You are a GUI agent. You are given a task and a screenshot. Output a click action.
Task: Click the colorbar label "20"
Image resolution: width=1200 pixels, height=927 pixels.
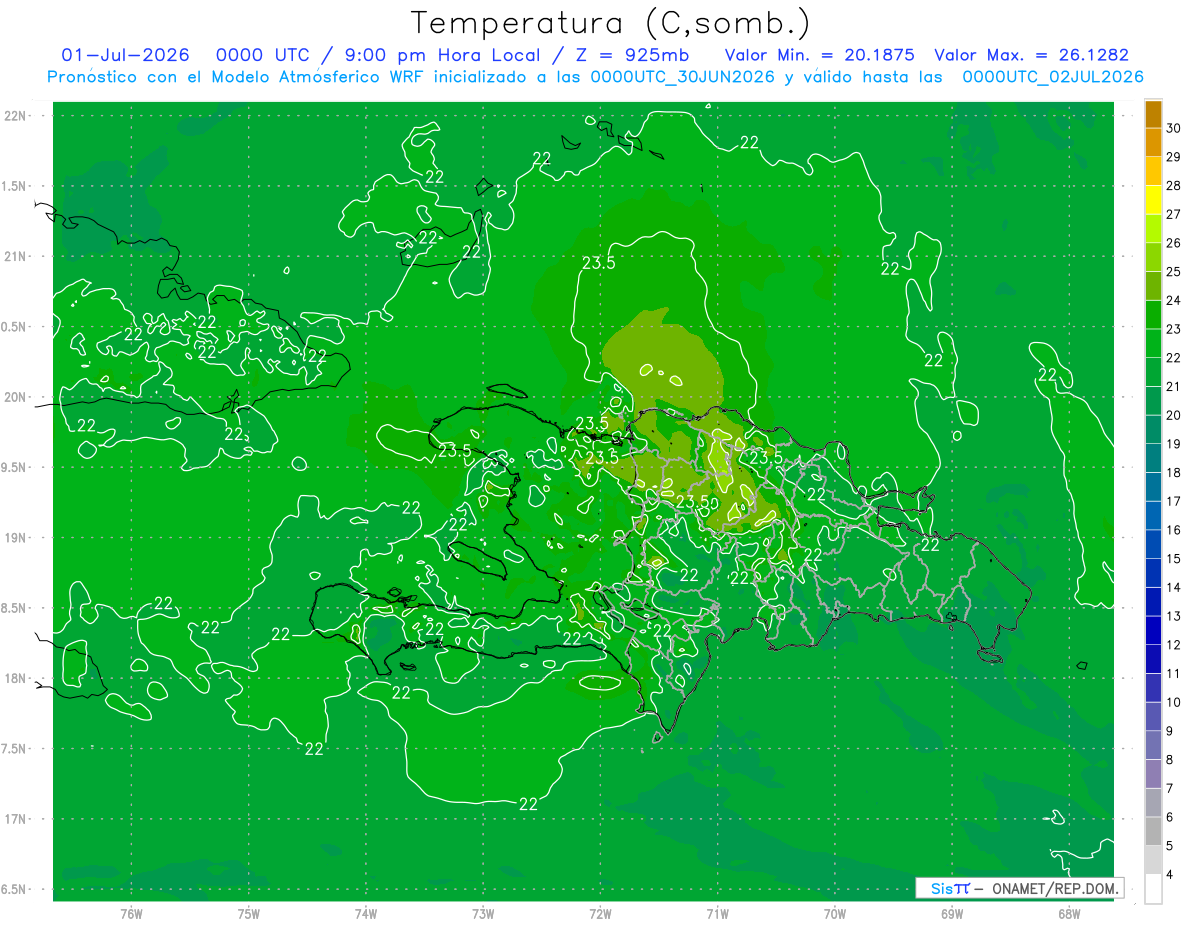(x=1174, y=415)
